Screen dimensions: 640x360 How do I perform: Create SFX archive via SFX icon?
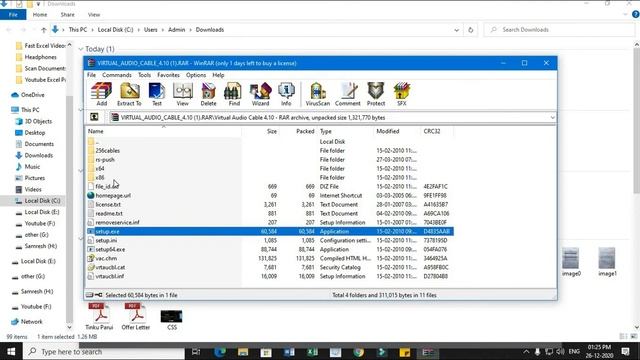(402, 94)
